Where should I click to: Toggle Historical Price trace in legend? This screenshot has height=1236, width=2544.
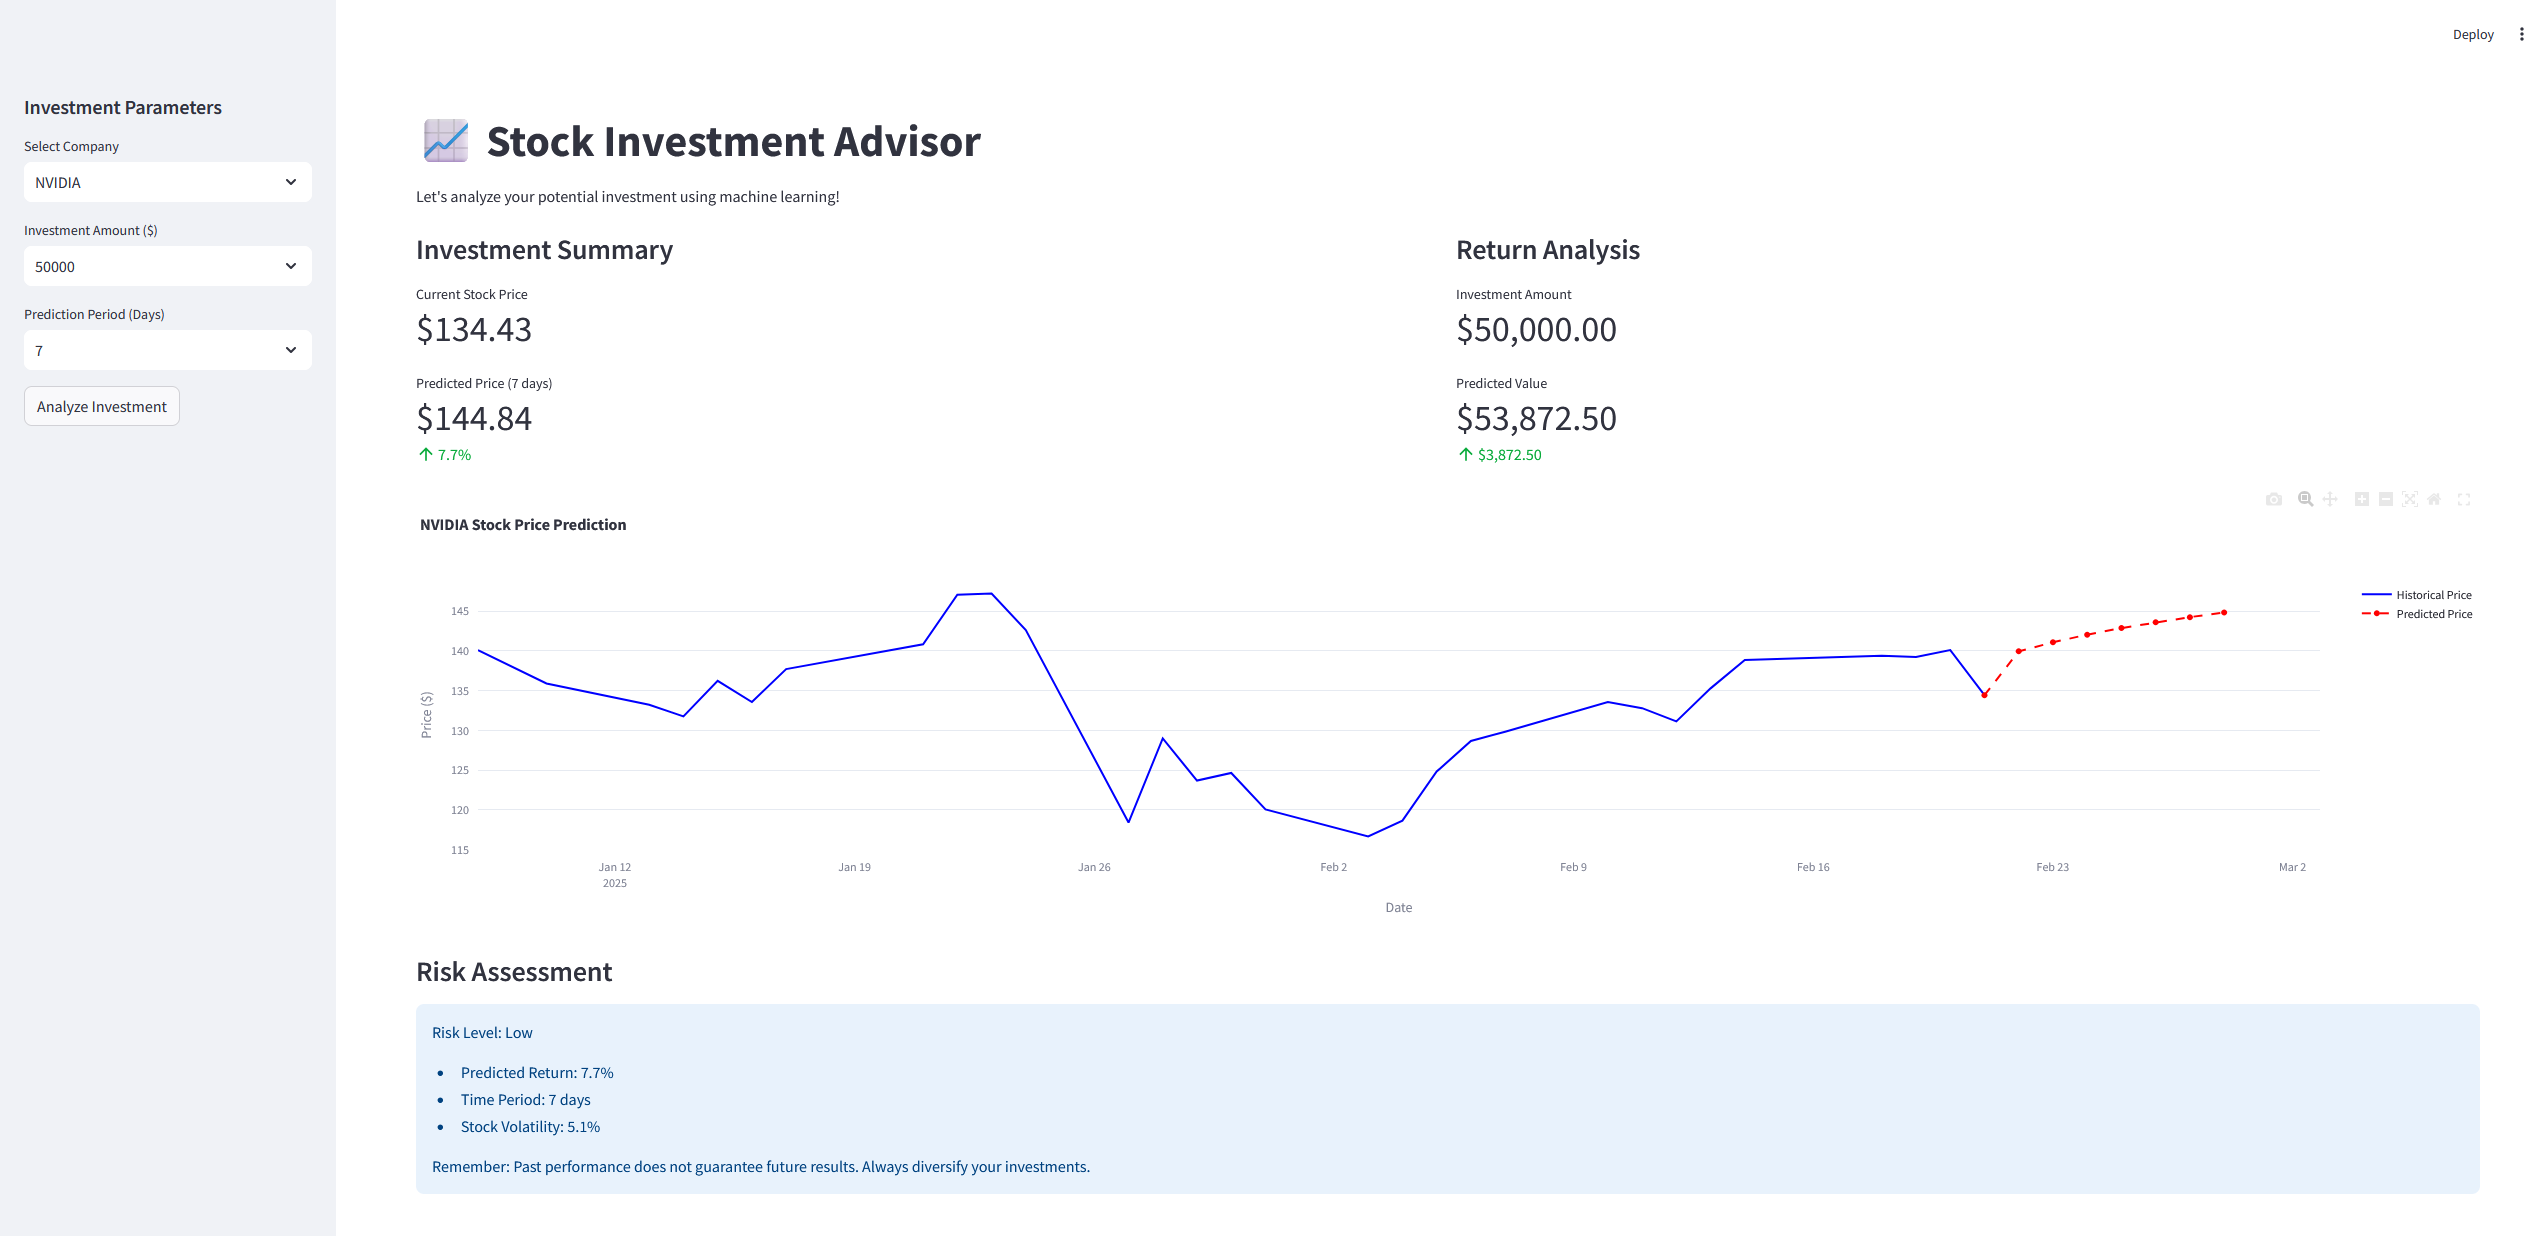point(2432,595)
